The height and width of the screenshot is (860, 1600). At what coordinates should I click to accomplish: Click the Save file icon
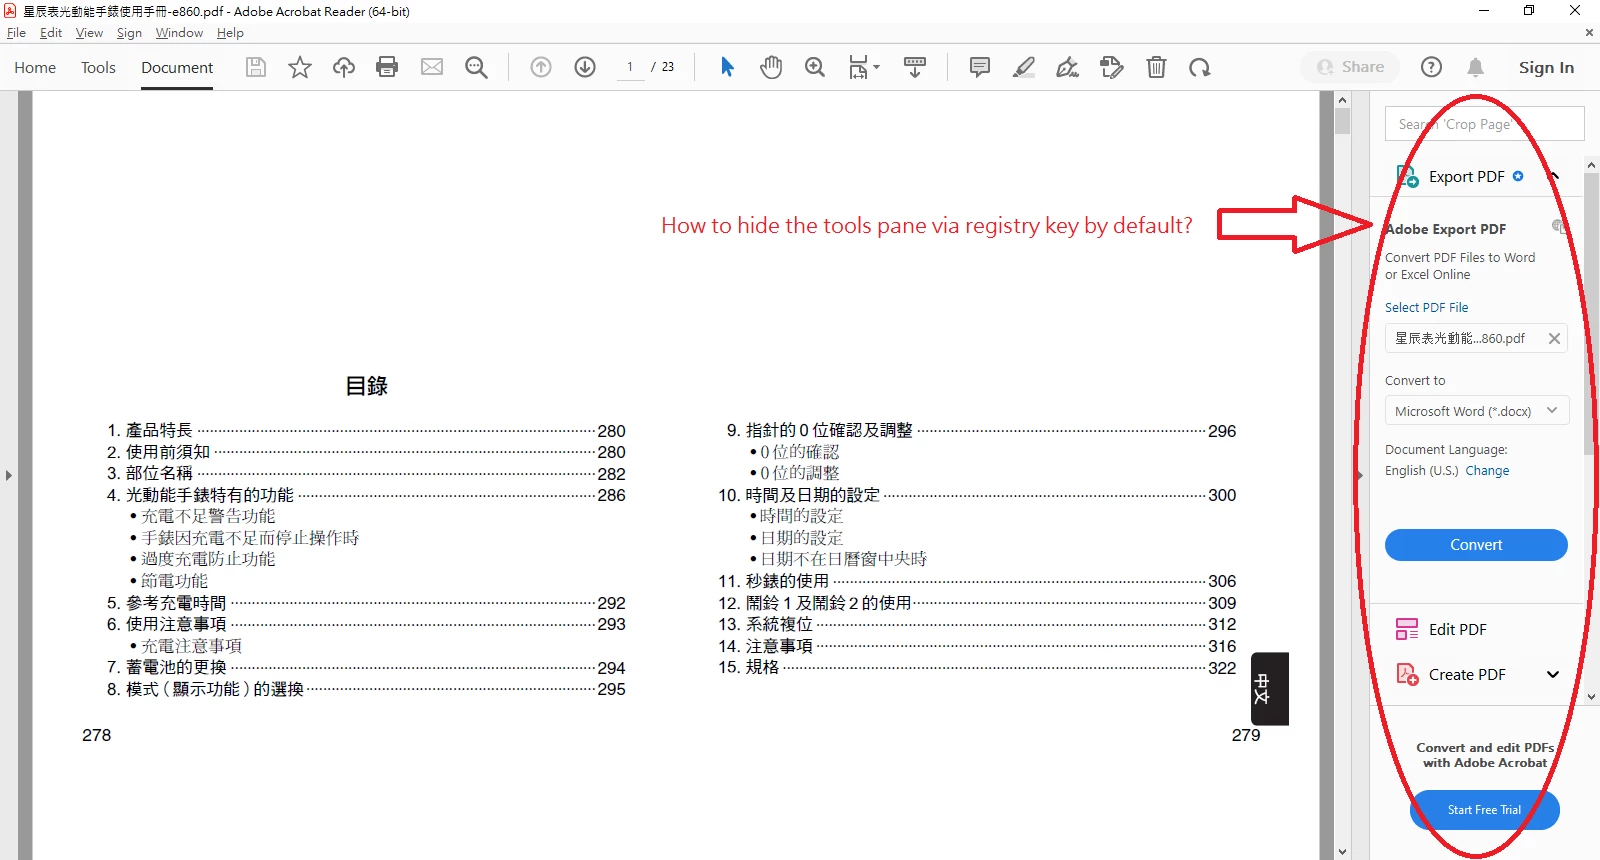[x=256, y=67]
